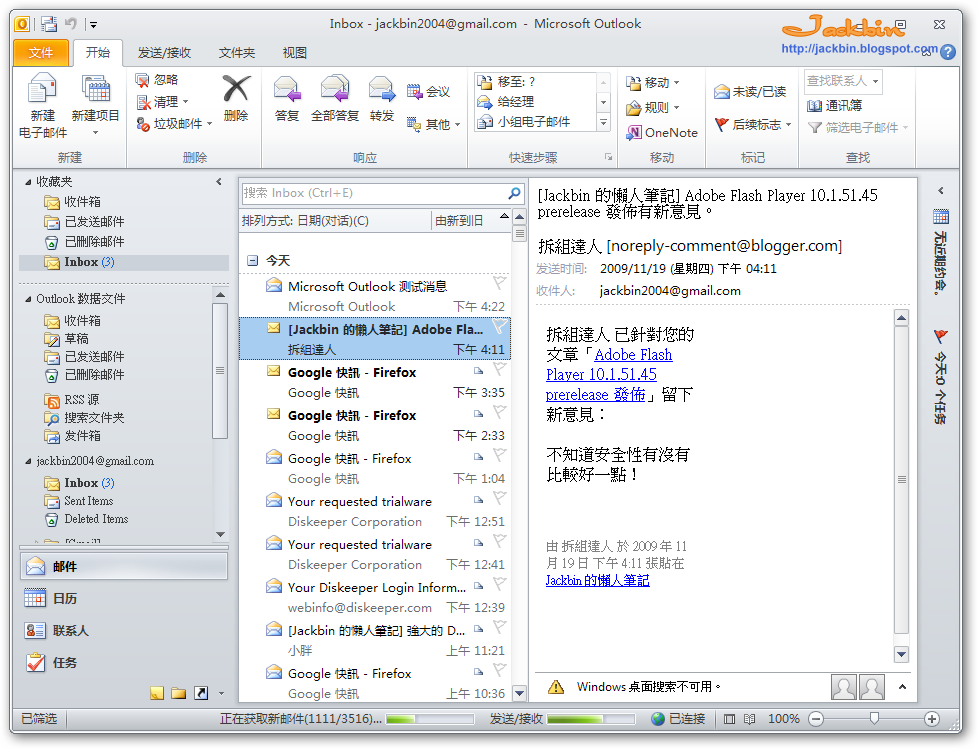Click the Folder List icon at navigation bottom
The width and height of the screenshot is (978, 749).
pyautogui.click(x=179, y=693)
